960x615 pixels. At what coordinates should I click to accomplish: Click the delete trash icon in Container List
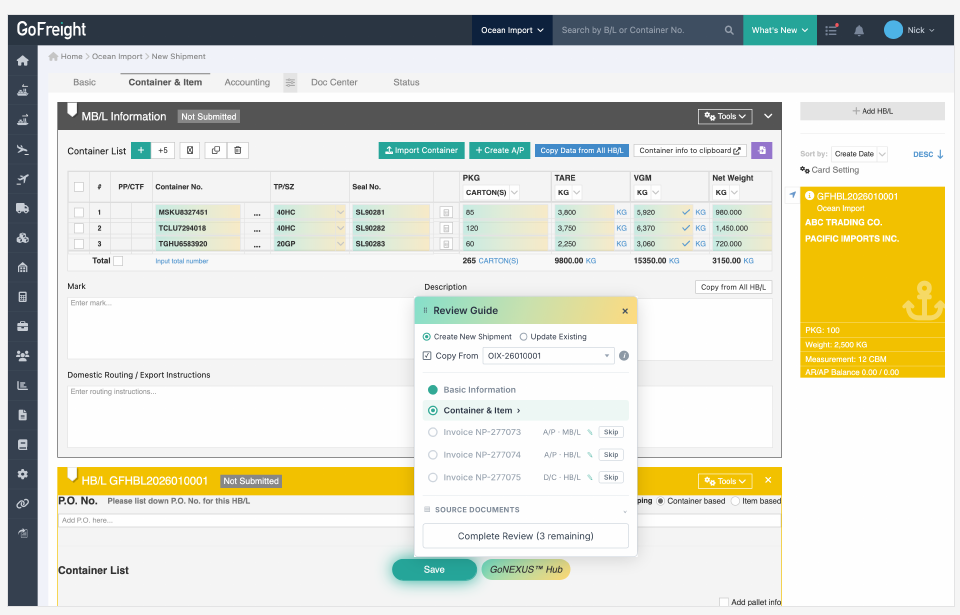238,150
